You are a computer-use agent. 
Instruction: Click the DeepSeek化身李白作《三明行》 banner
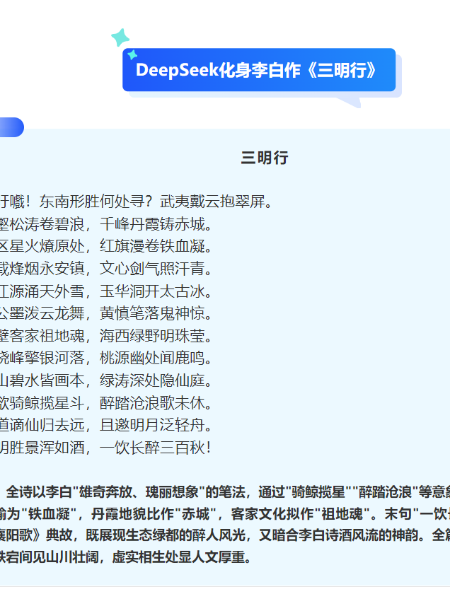pos(259,70)
